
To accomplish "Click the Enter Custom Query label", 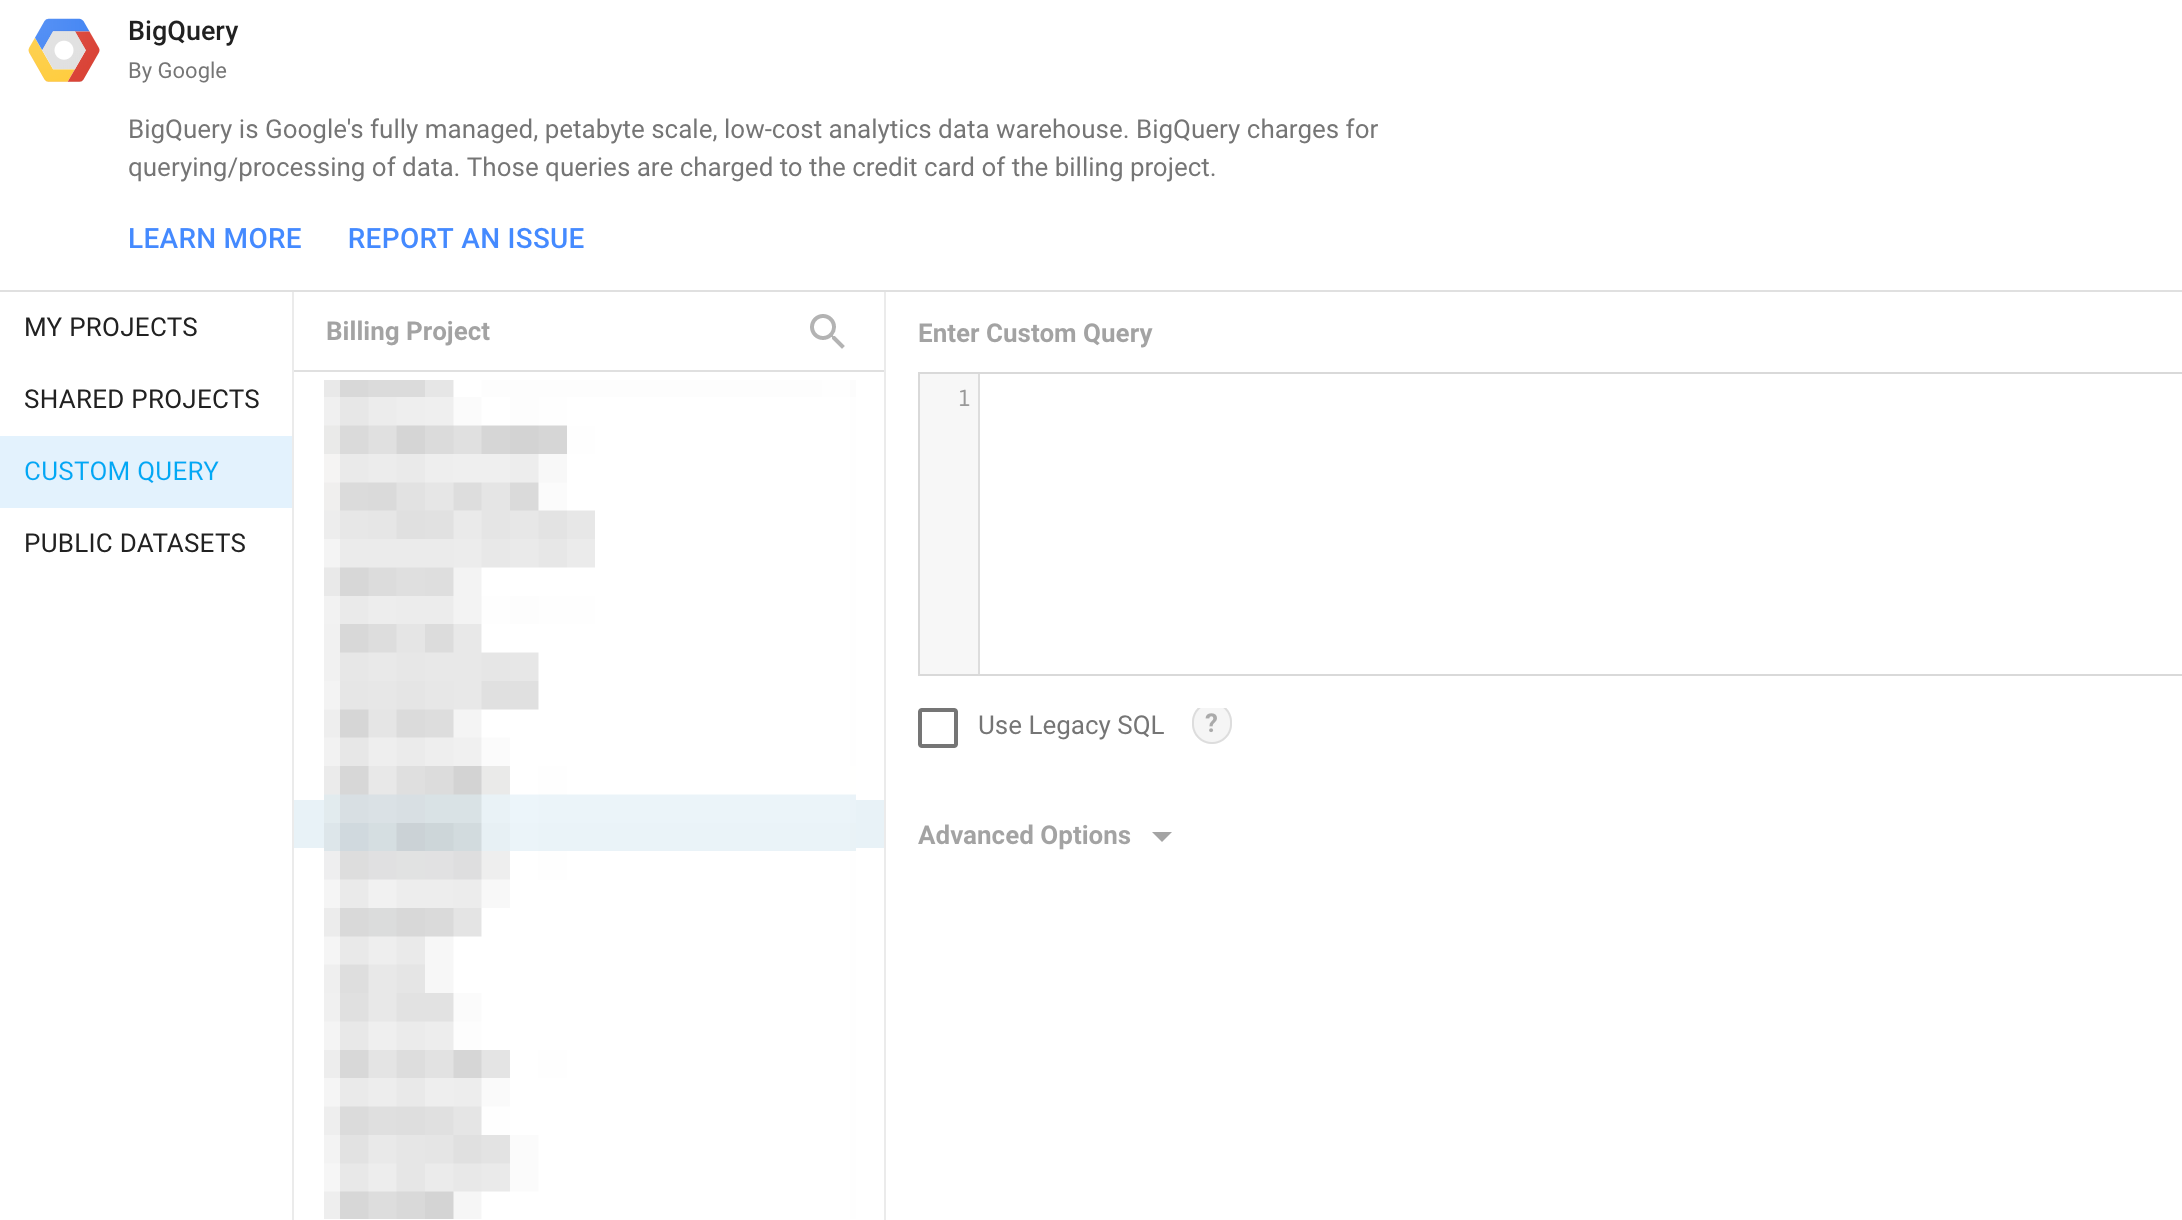I will (1035, 333).
